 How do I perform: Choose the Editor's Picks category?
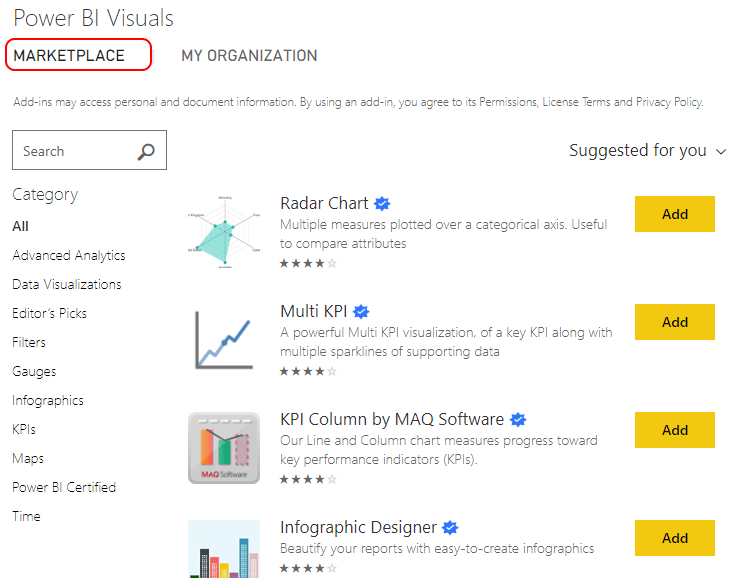(50, 314)
